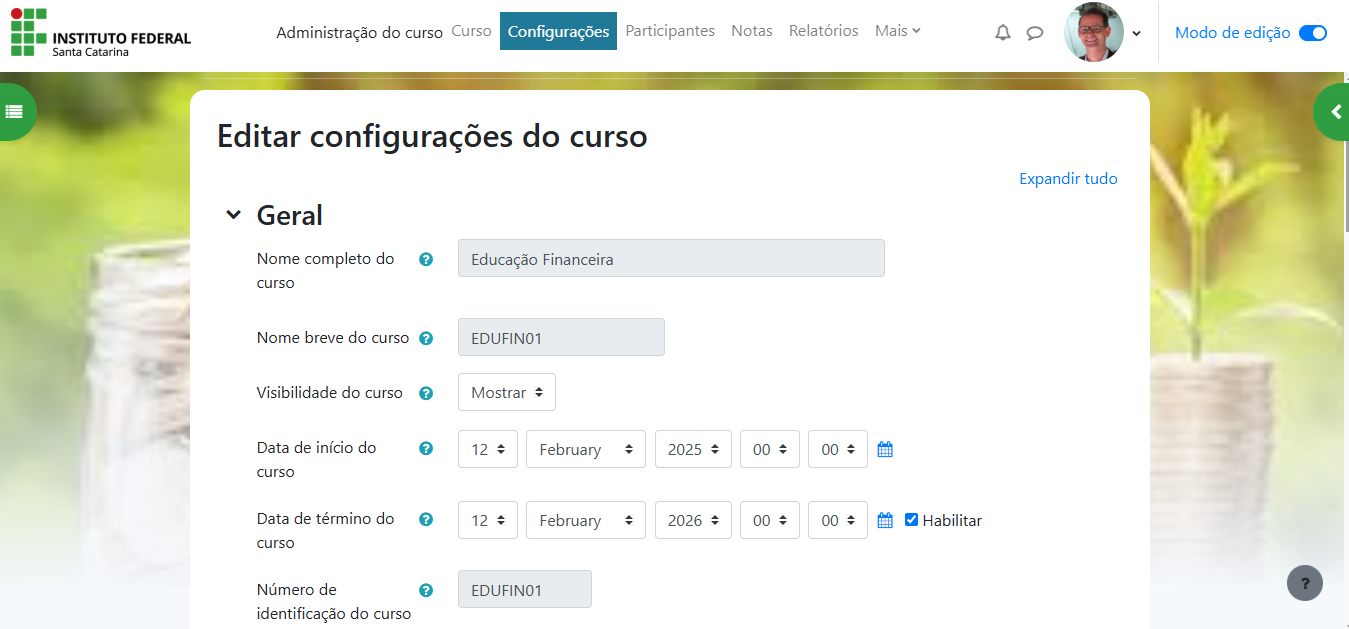
Task: Click the user profile avatar
Action: pyautogui.click(x=1093, y=32)
